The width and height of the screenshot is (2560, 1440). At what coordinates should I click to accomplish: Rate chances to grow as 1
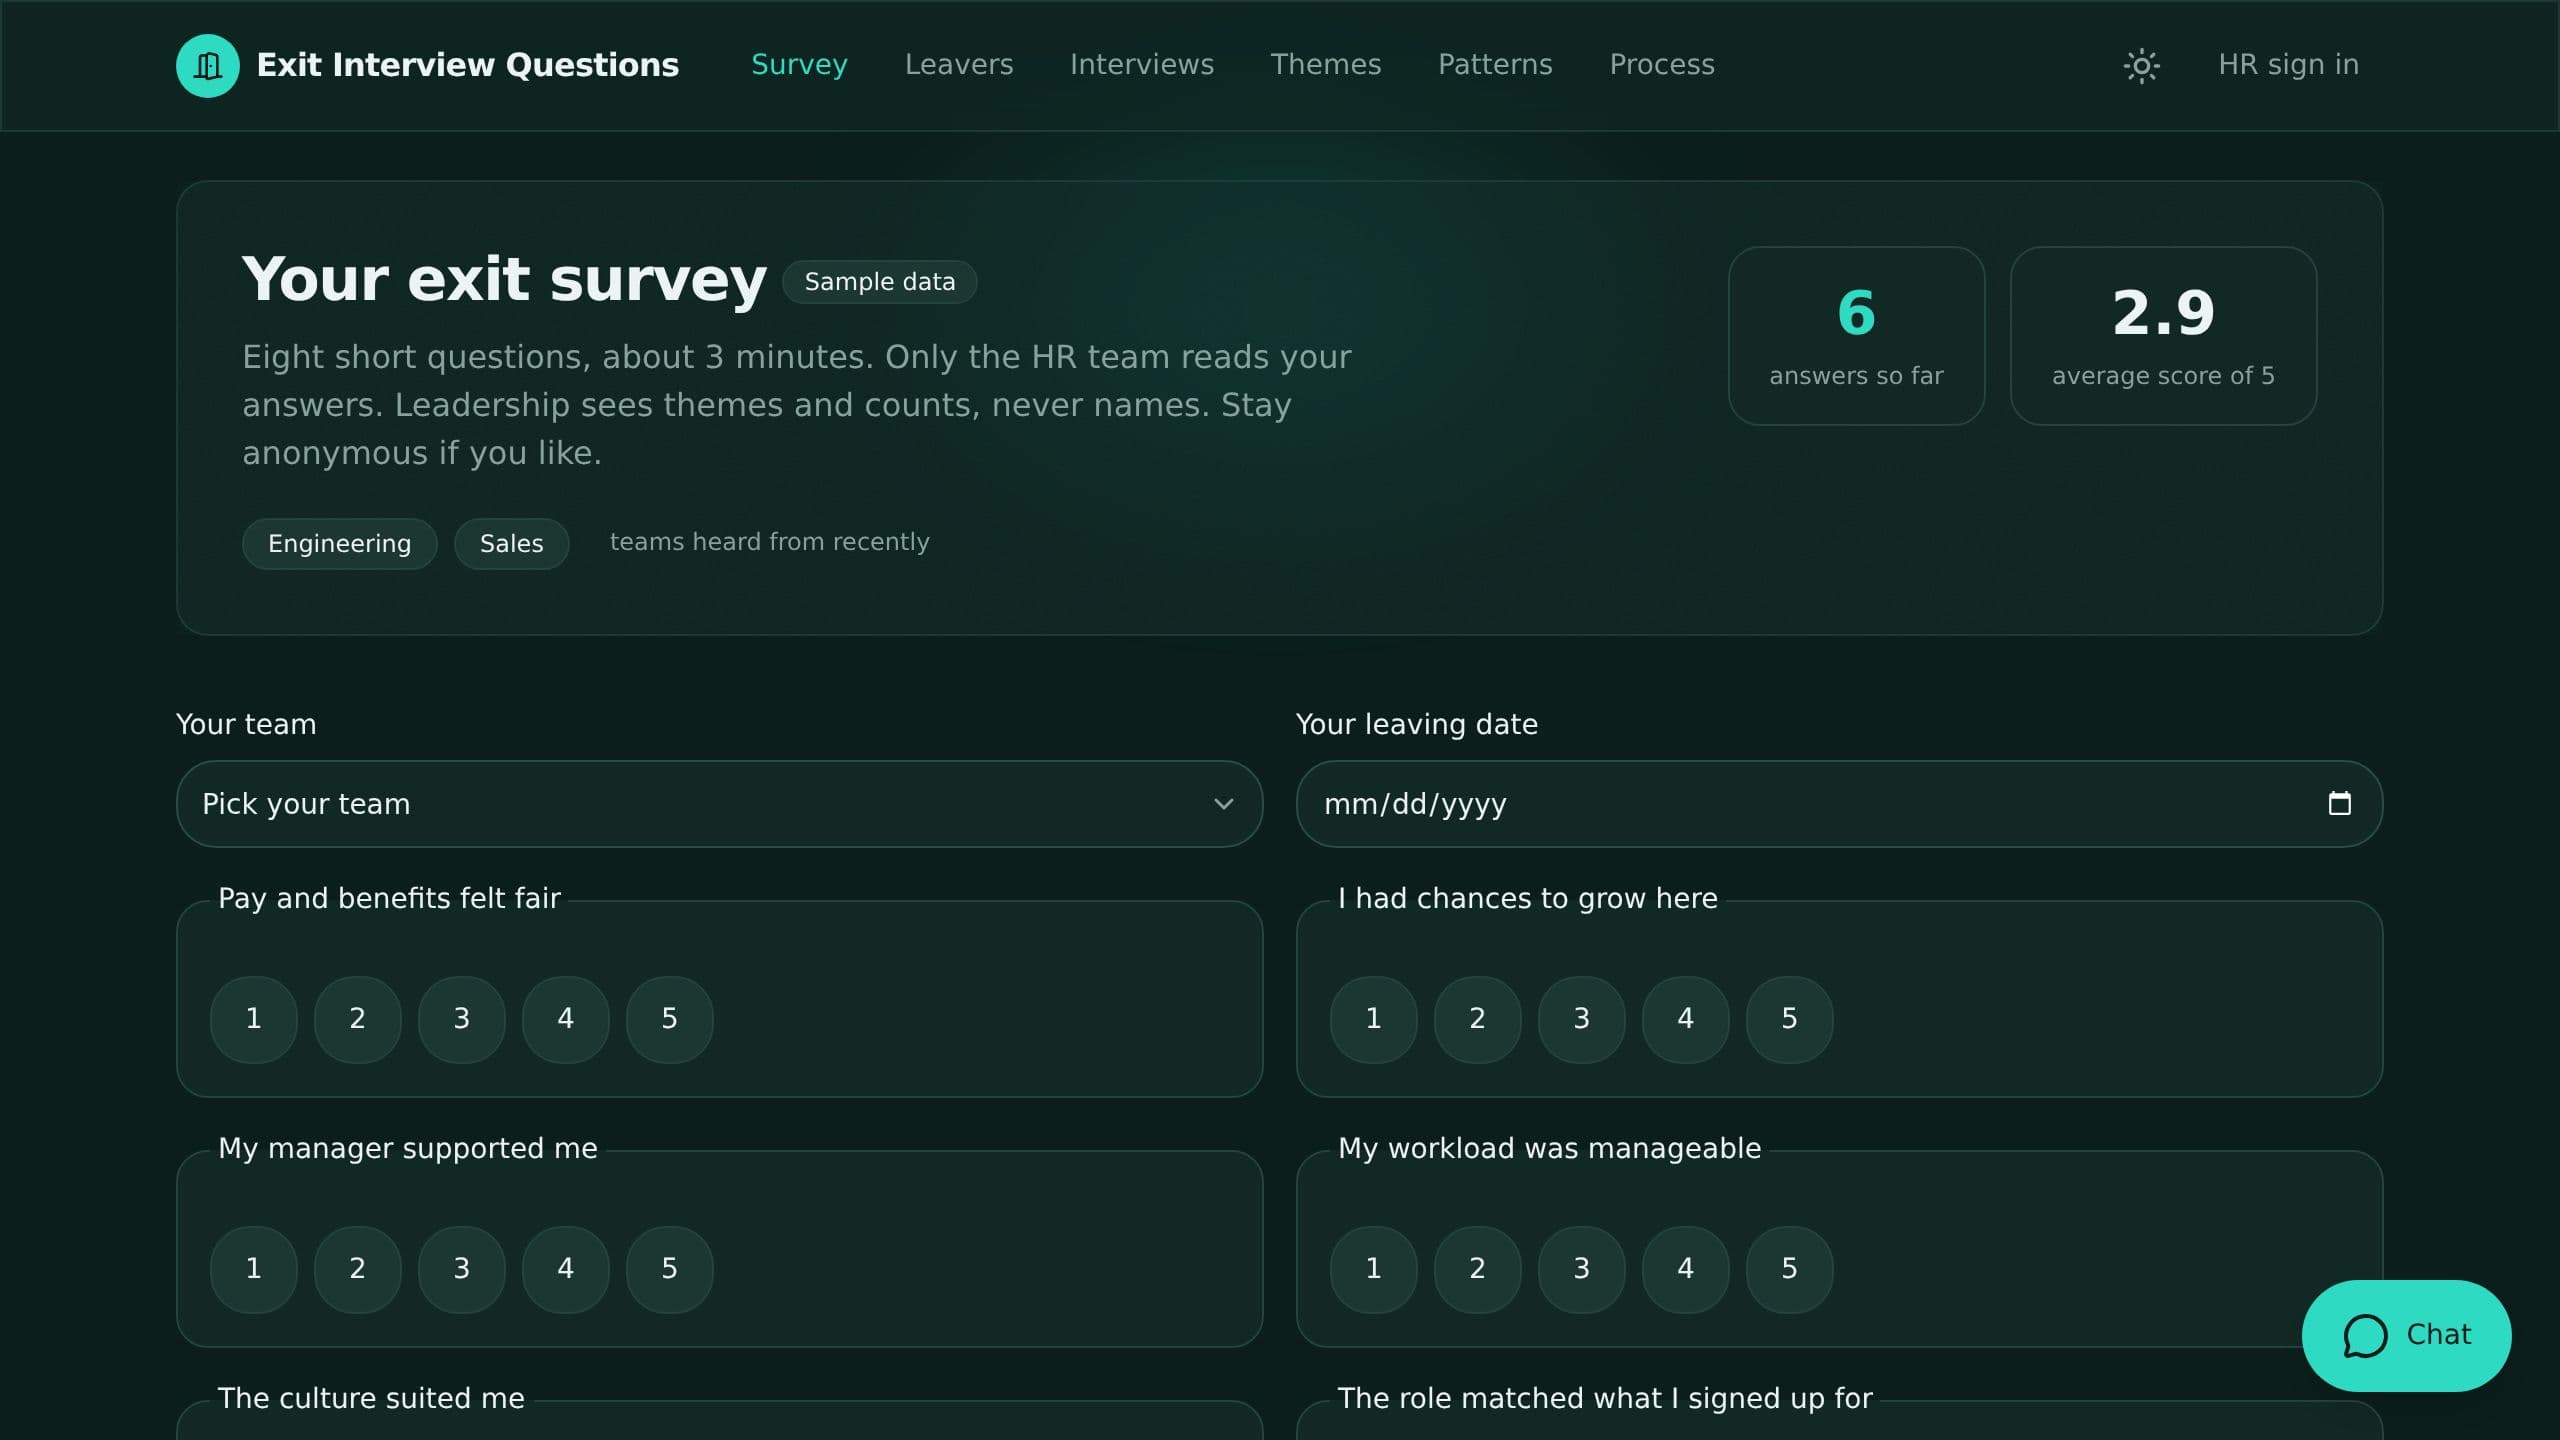(1374, 1019)
